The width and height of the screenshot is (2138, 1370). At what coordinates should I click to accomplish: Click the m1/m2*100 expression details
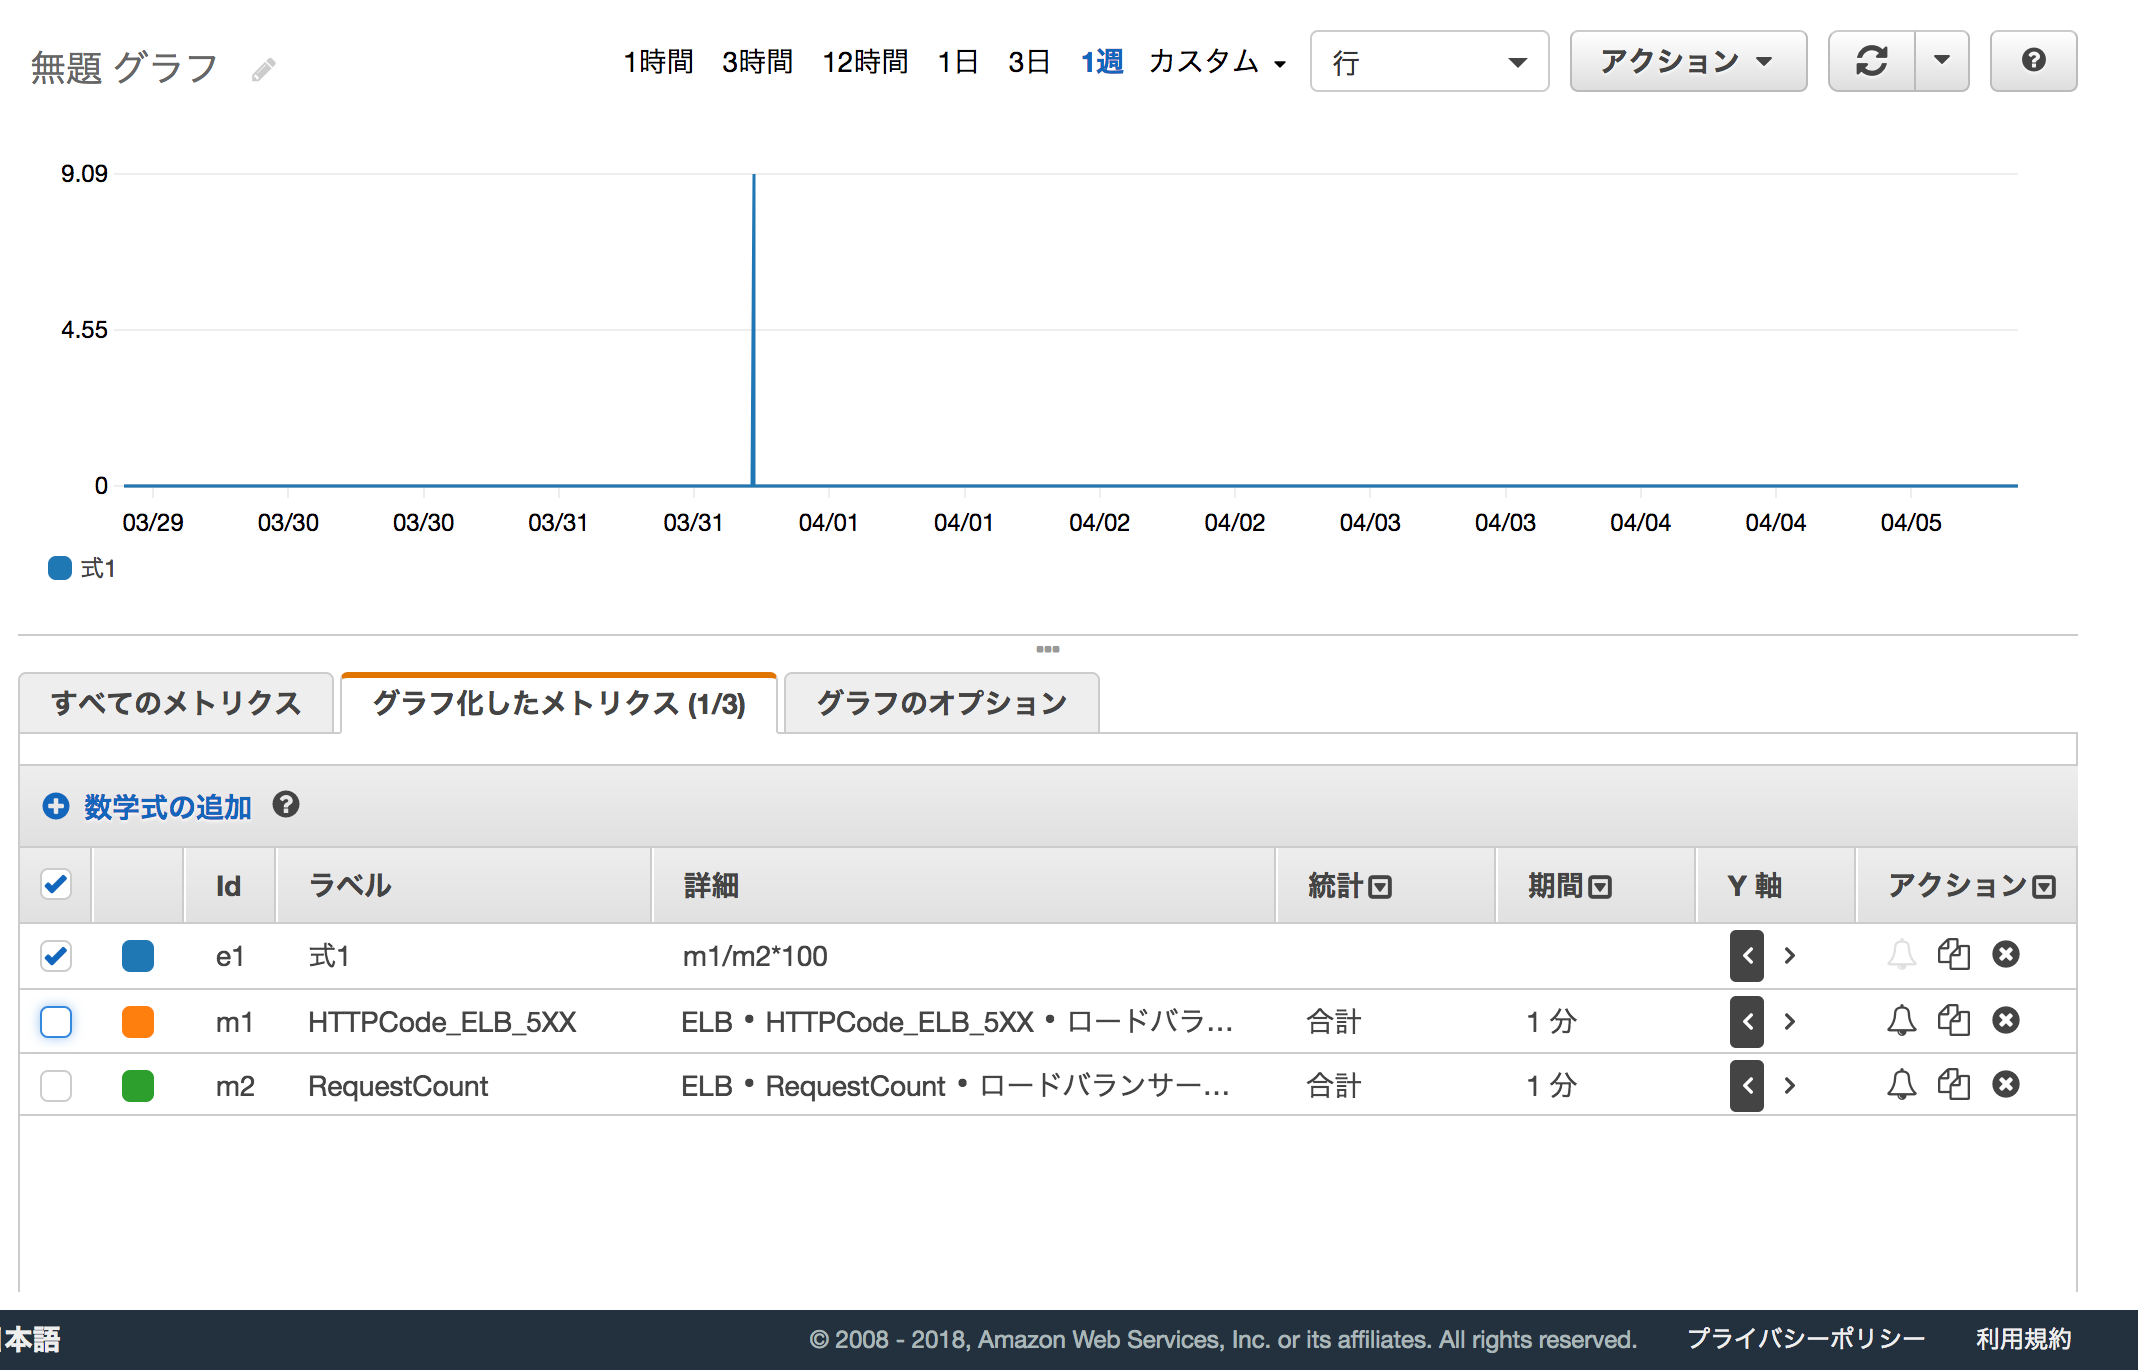(755, 956)
